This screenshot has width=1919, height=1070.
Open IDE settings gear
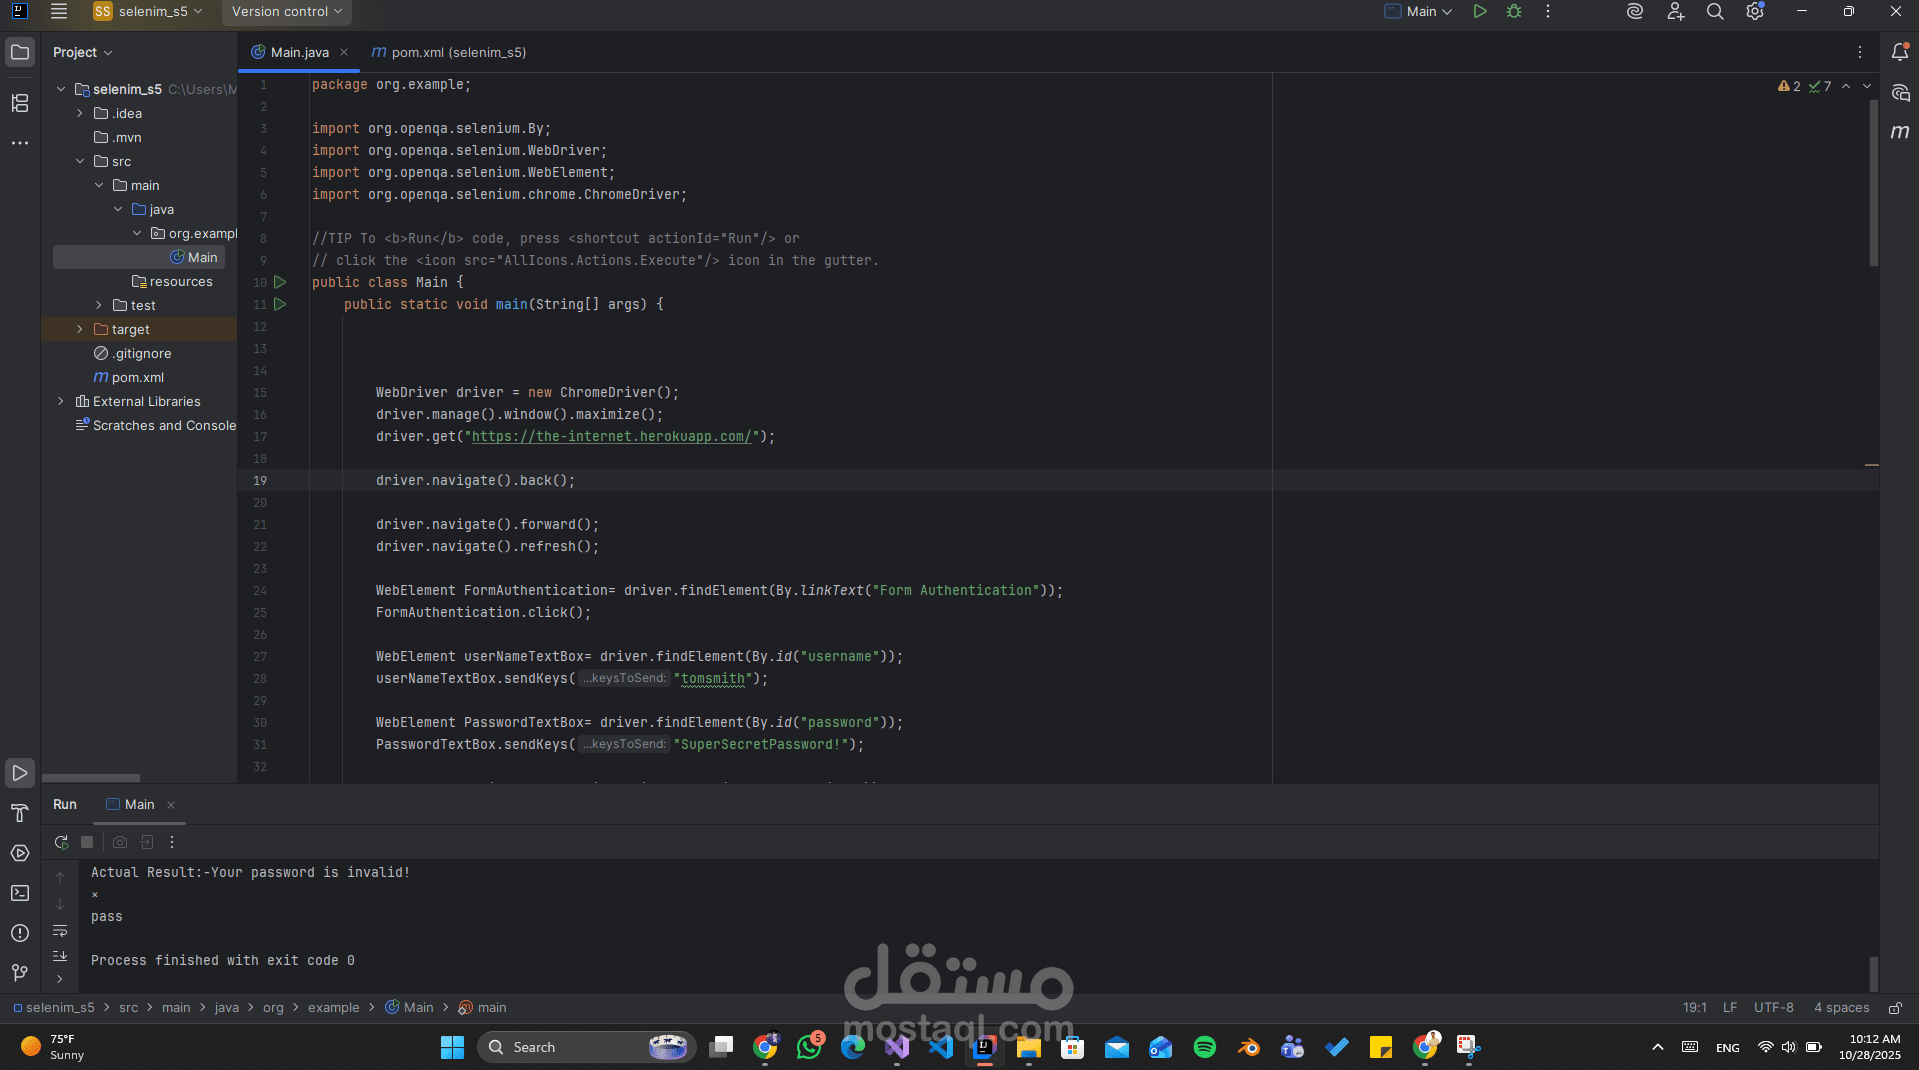[1755, 11]
